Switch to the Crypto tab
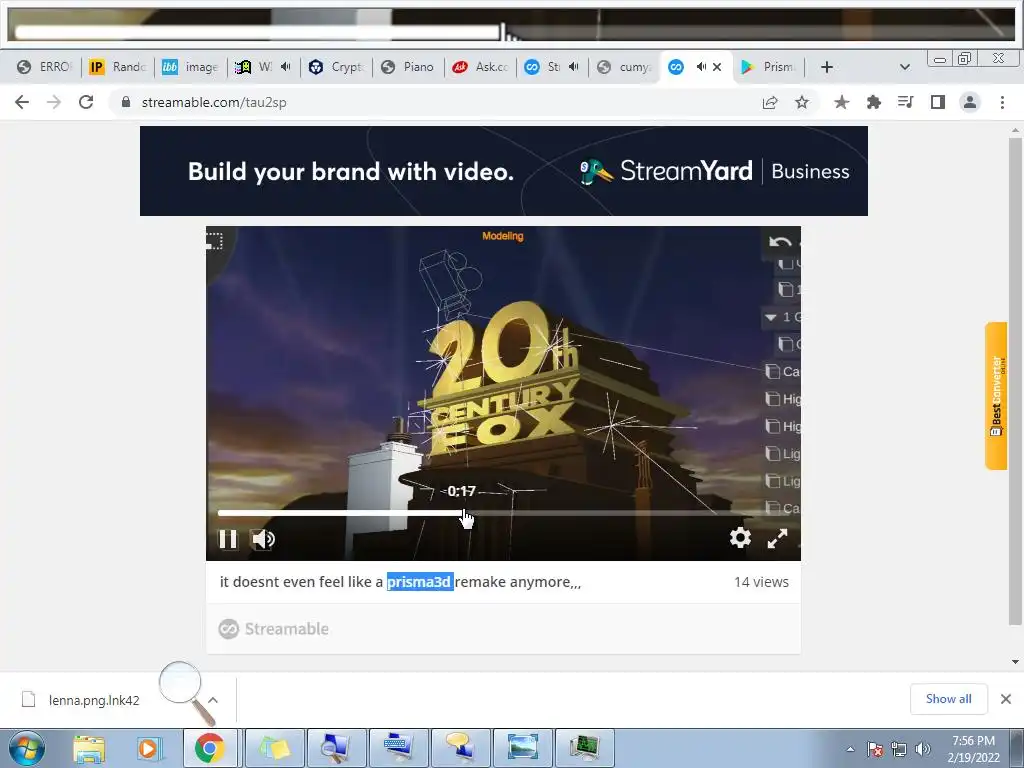This screenshot has width=1024, height=768. [x=336, y=67]
